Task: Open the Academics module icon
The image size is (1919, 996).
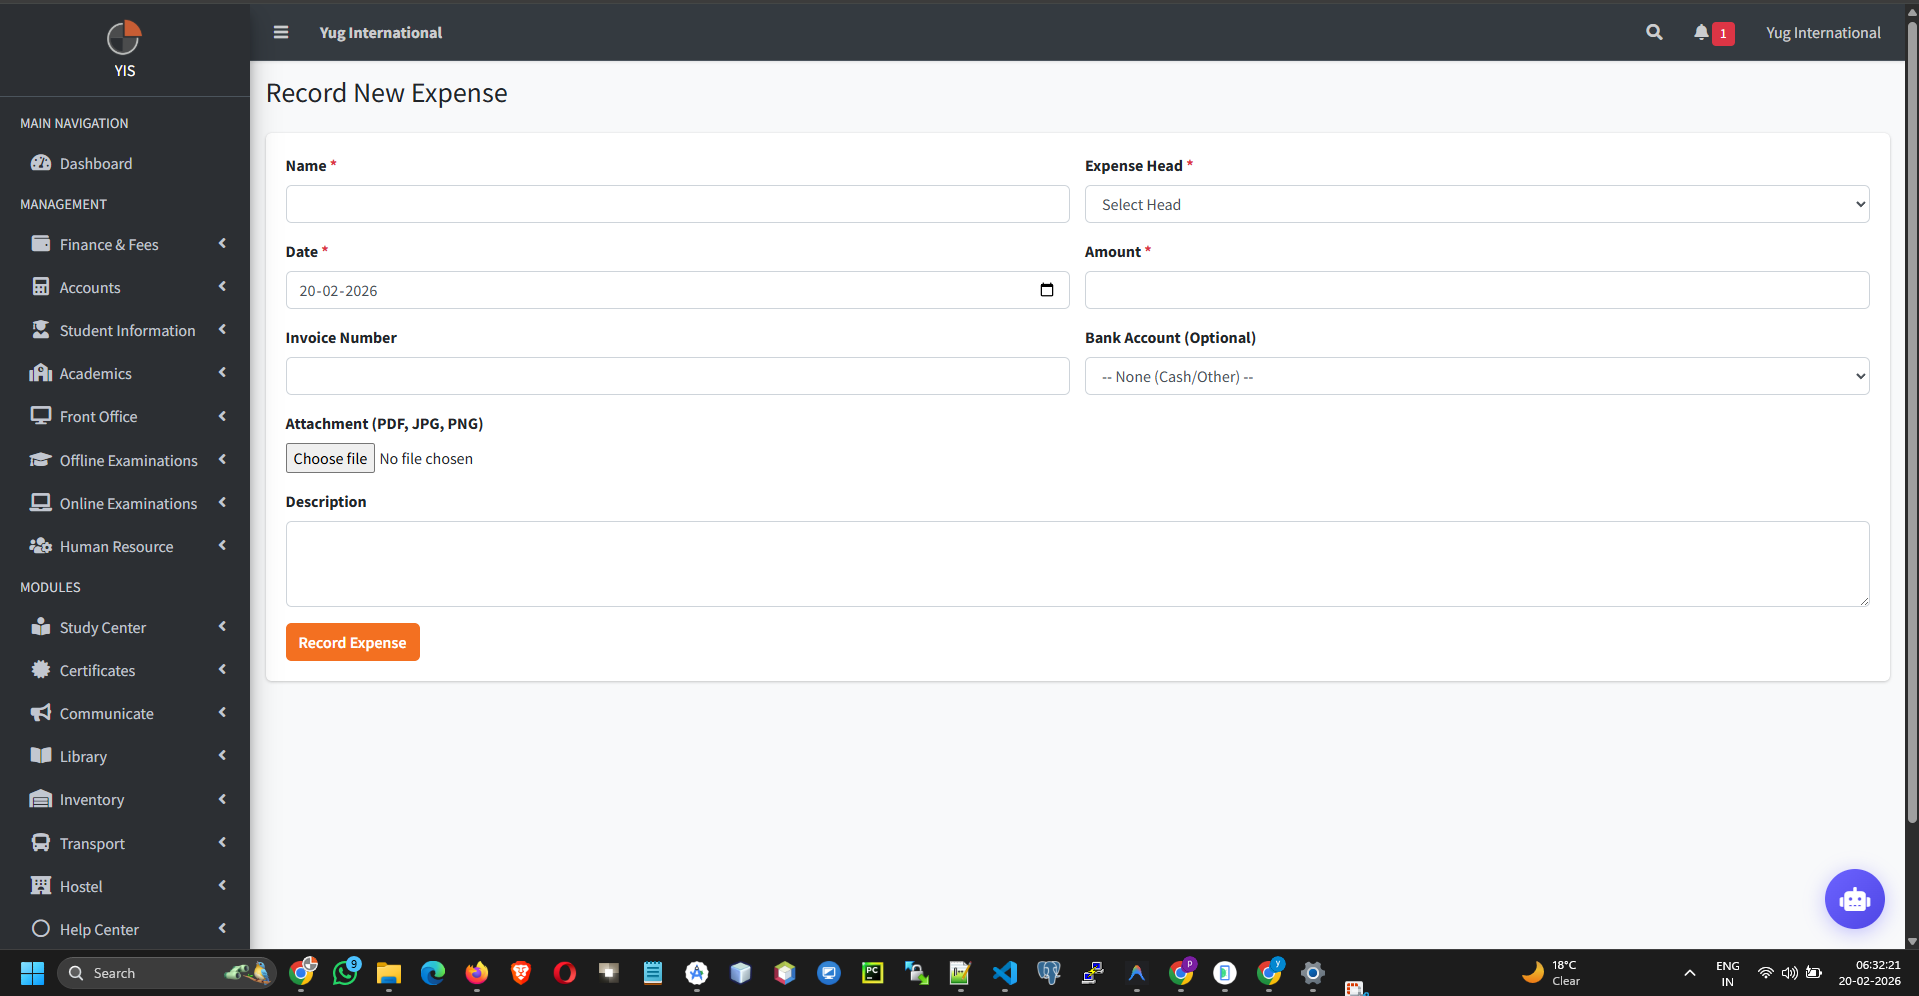Action: tap(40, 373)
